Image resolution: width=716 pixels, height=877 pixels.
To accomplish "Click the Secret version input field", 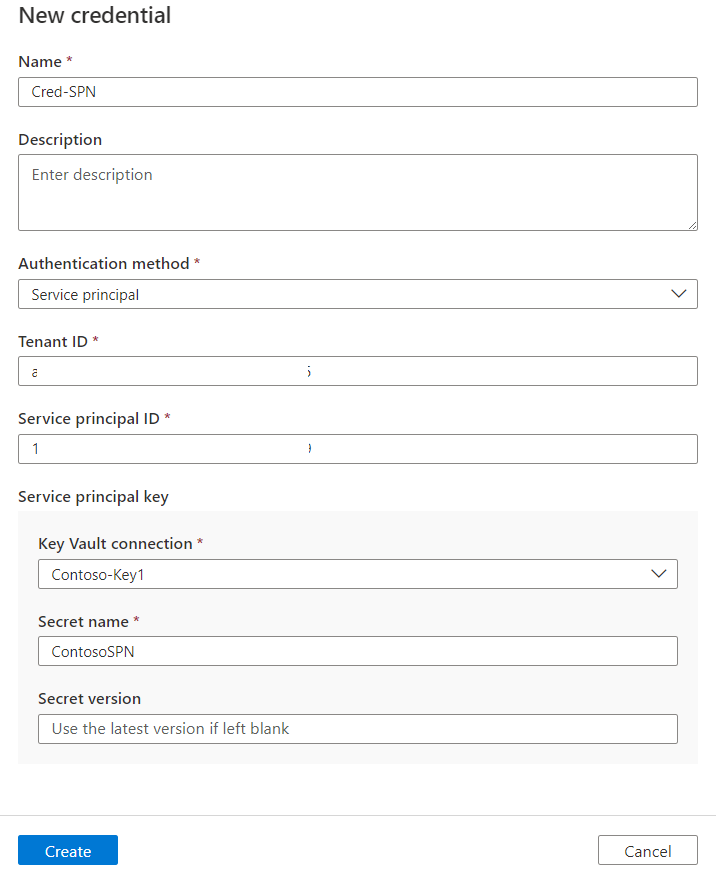I will click(357, 728).
